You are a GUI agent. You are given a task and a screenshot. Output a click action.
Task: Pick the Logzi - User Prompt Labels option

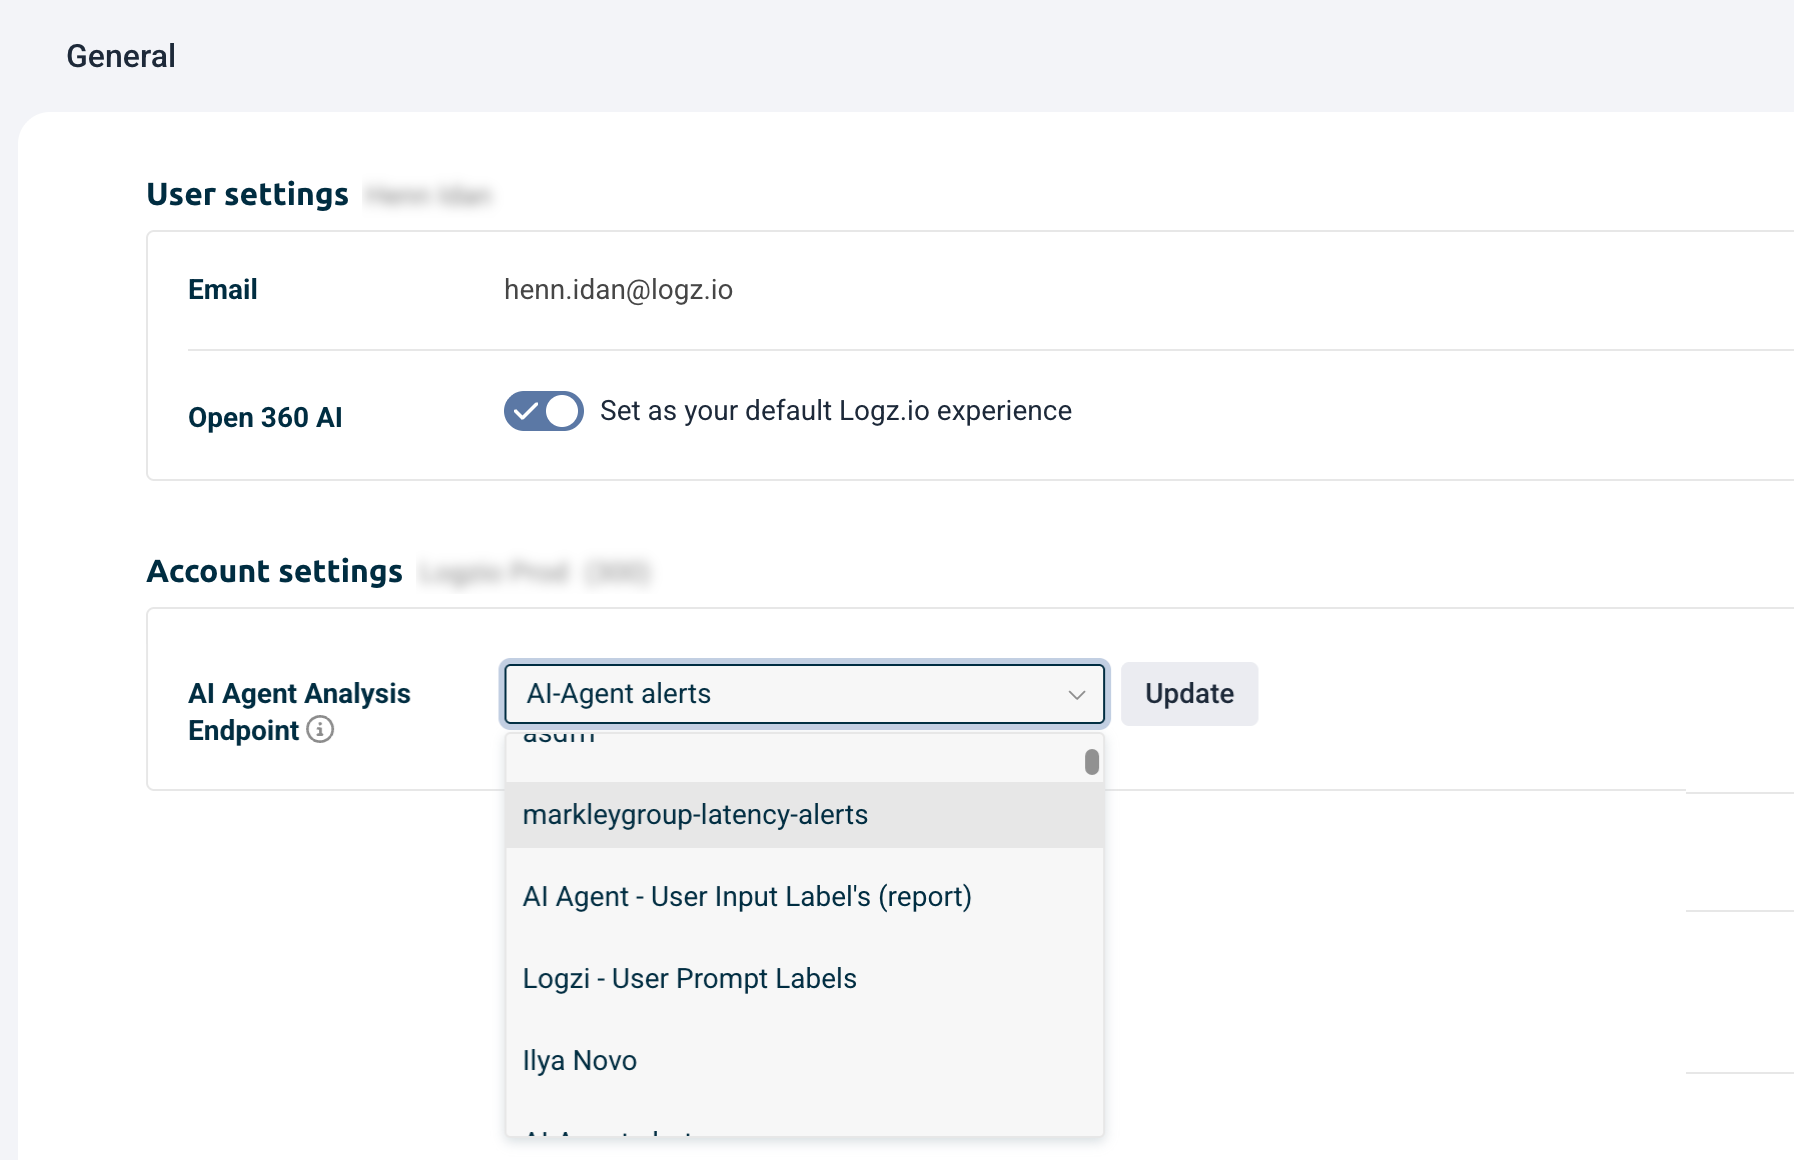pyautogui.click(x=689, y=979)
